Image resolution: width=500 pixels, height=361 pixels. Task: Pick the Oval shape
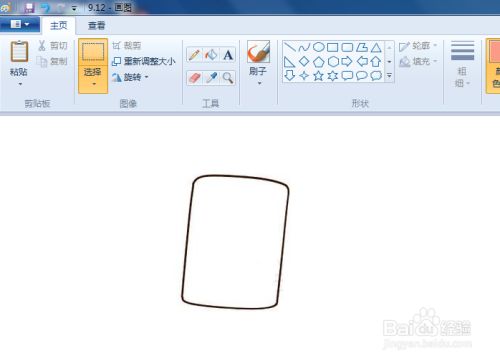pyautogui.click(x=319, y=47)
